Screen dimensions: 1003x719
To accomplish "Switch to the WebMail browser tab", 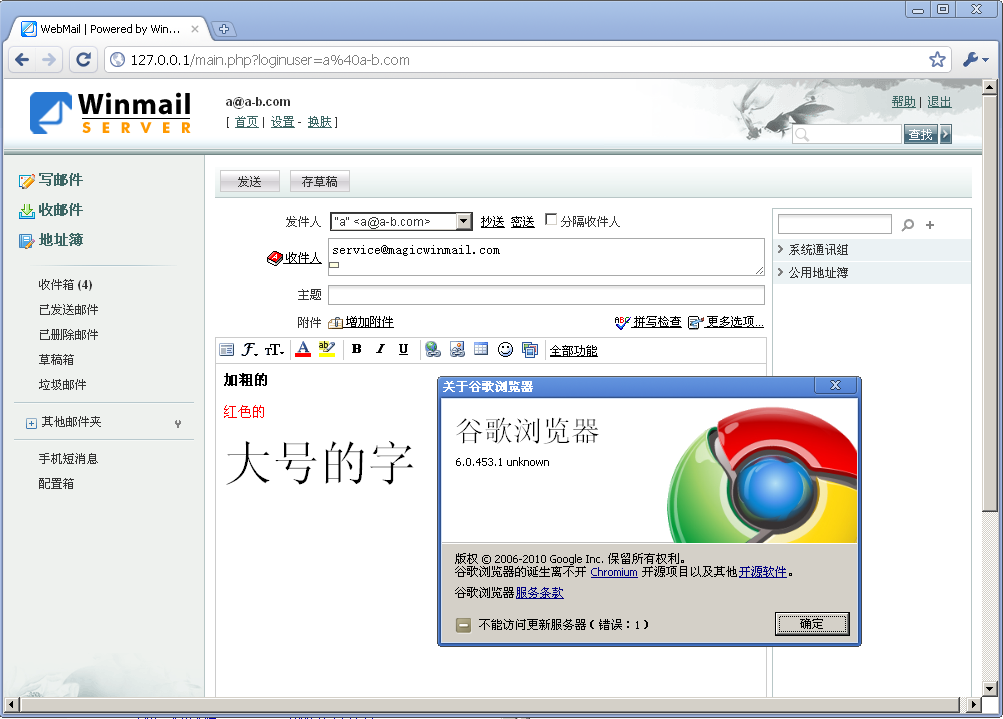I will tap(110, 29).
